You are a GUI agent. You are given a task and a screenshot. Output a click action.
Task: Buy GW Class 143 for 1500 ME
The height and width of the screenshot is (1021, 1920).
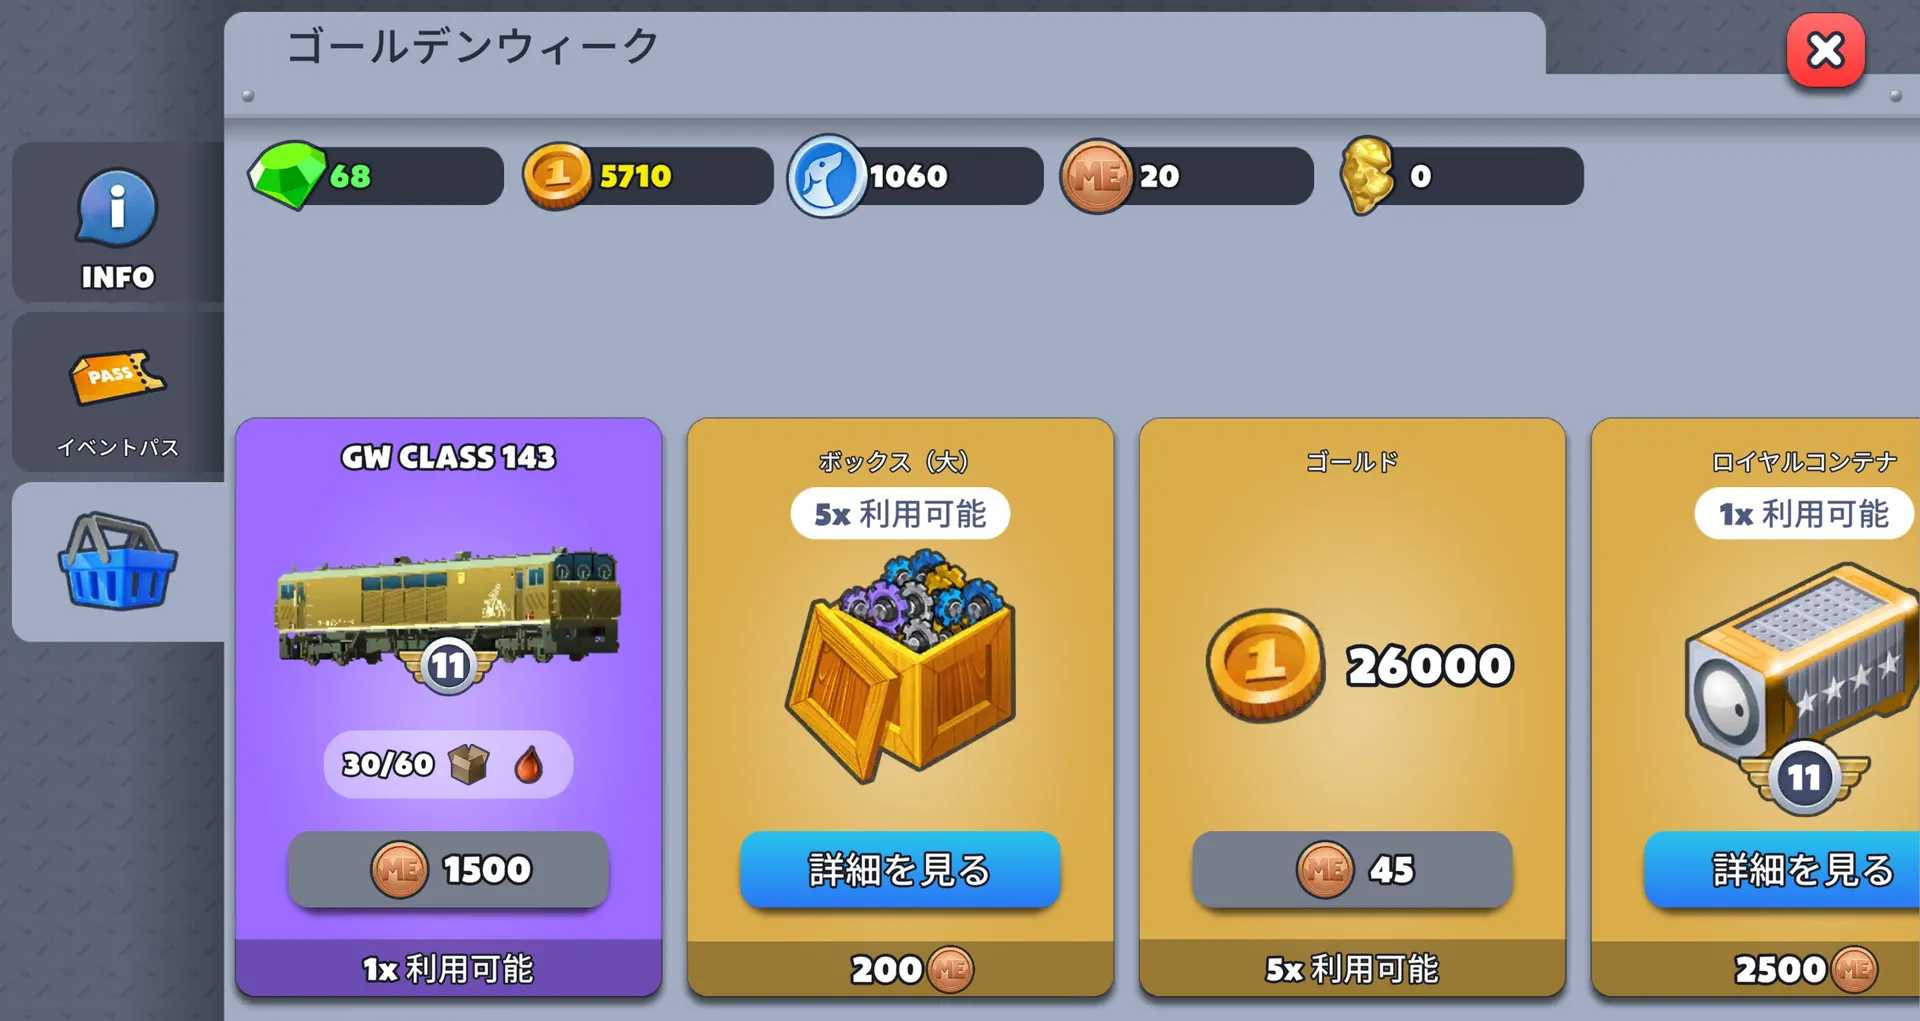(448, 869)
